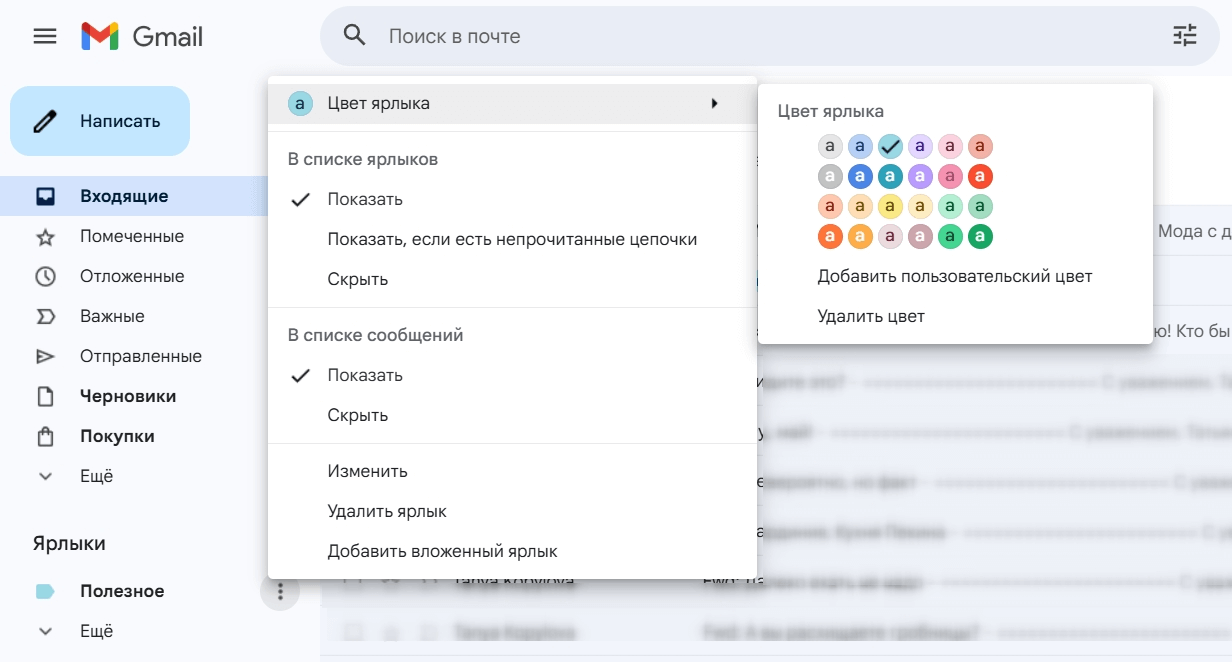Expand Ещё under the Ярлыки section

tap(96, 631)
